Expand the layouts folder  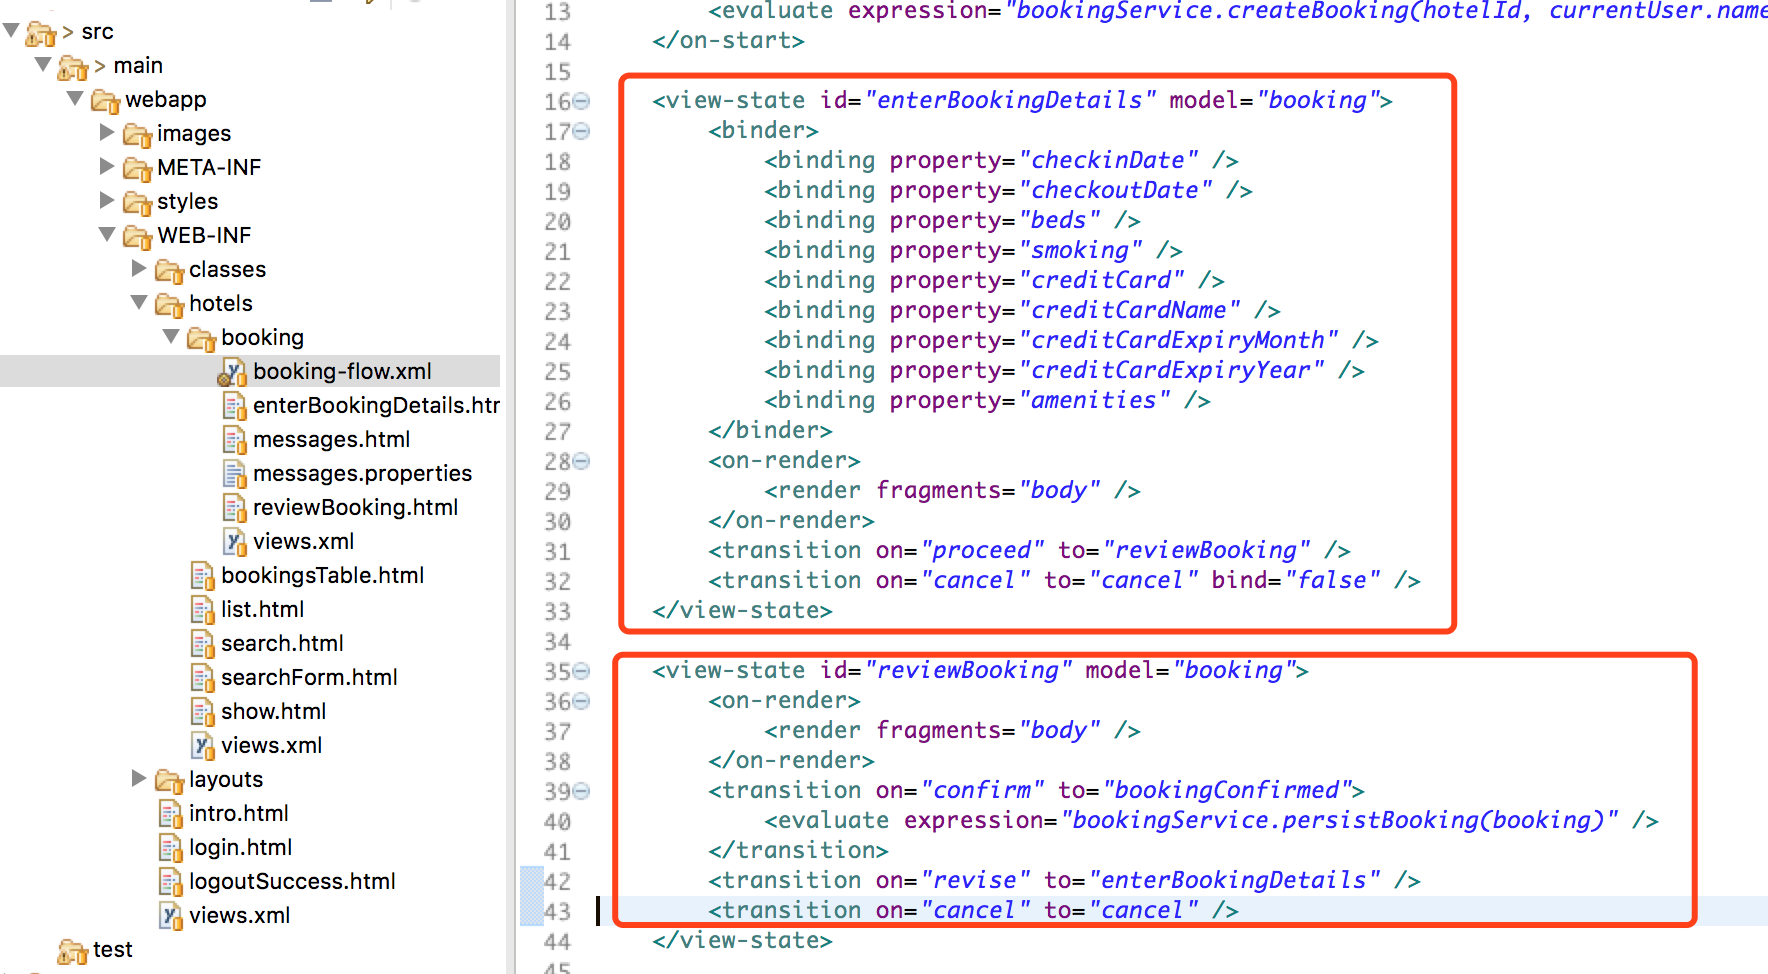(x=137, y=779)
